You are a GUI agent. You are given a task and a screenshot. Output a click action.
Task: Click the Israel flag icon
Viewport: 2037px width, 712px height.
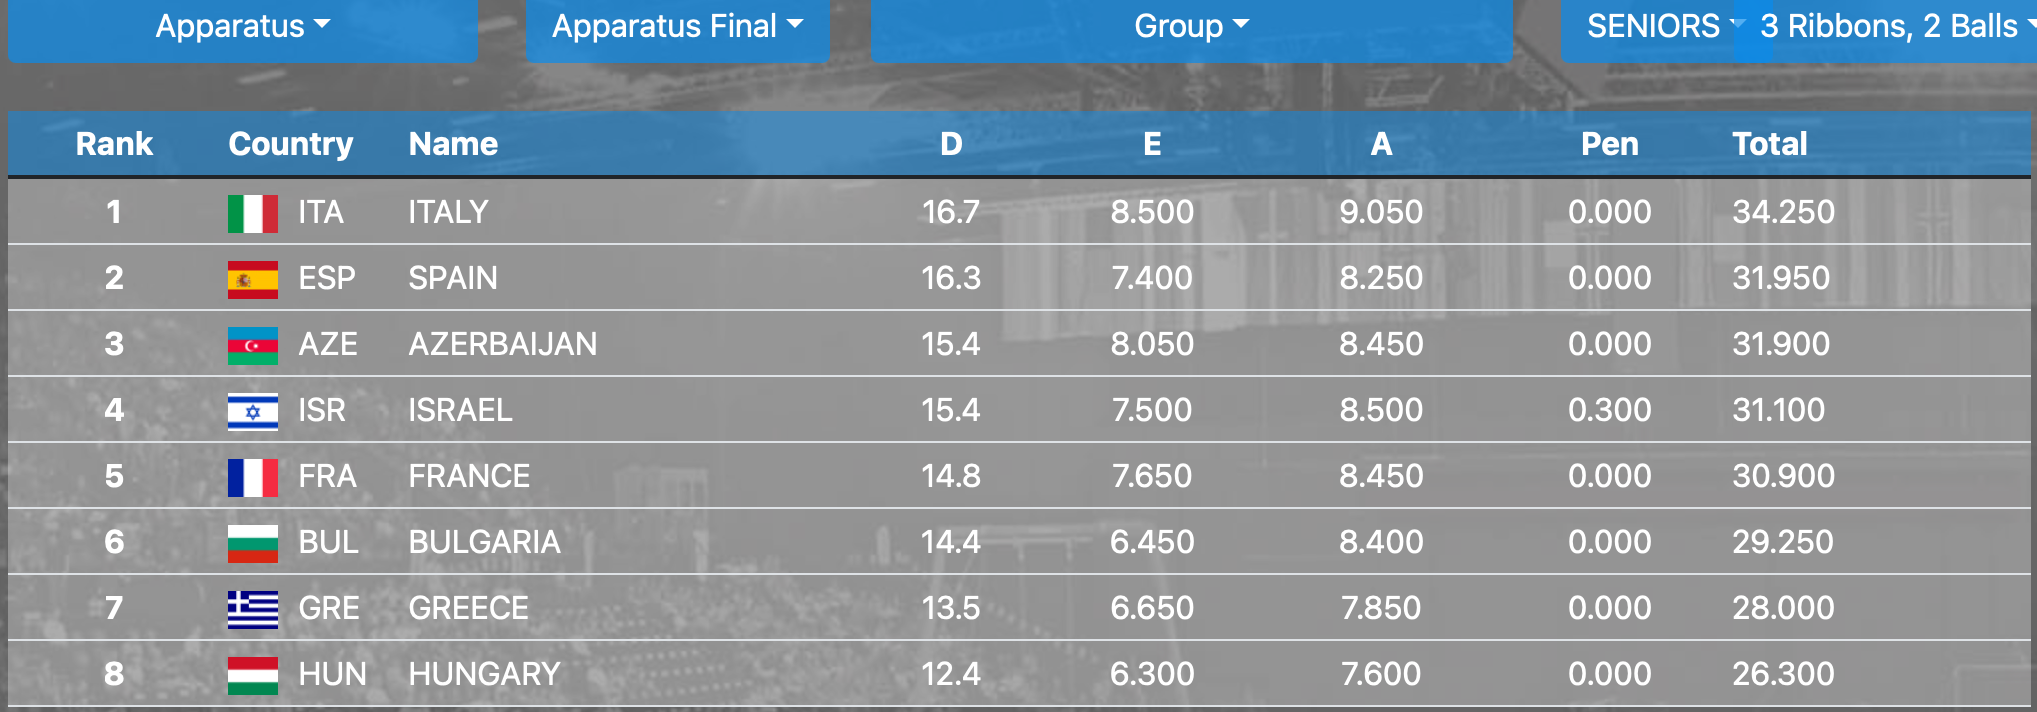point(252,411)
